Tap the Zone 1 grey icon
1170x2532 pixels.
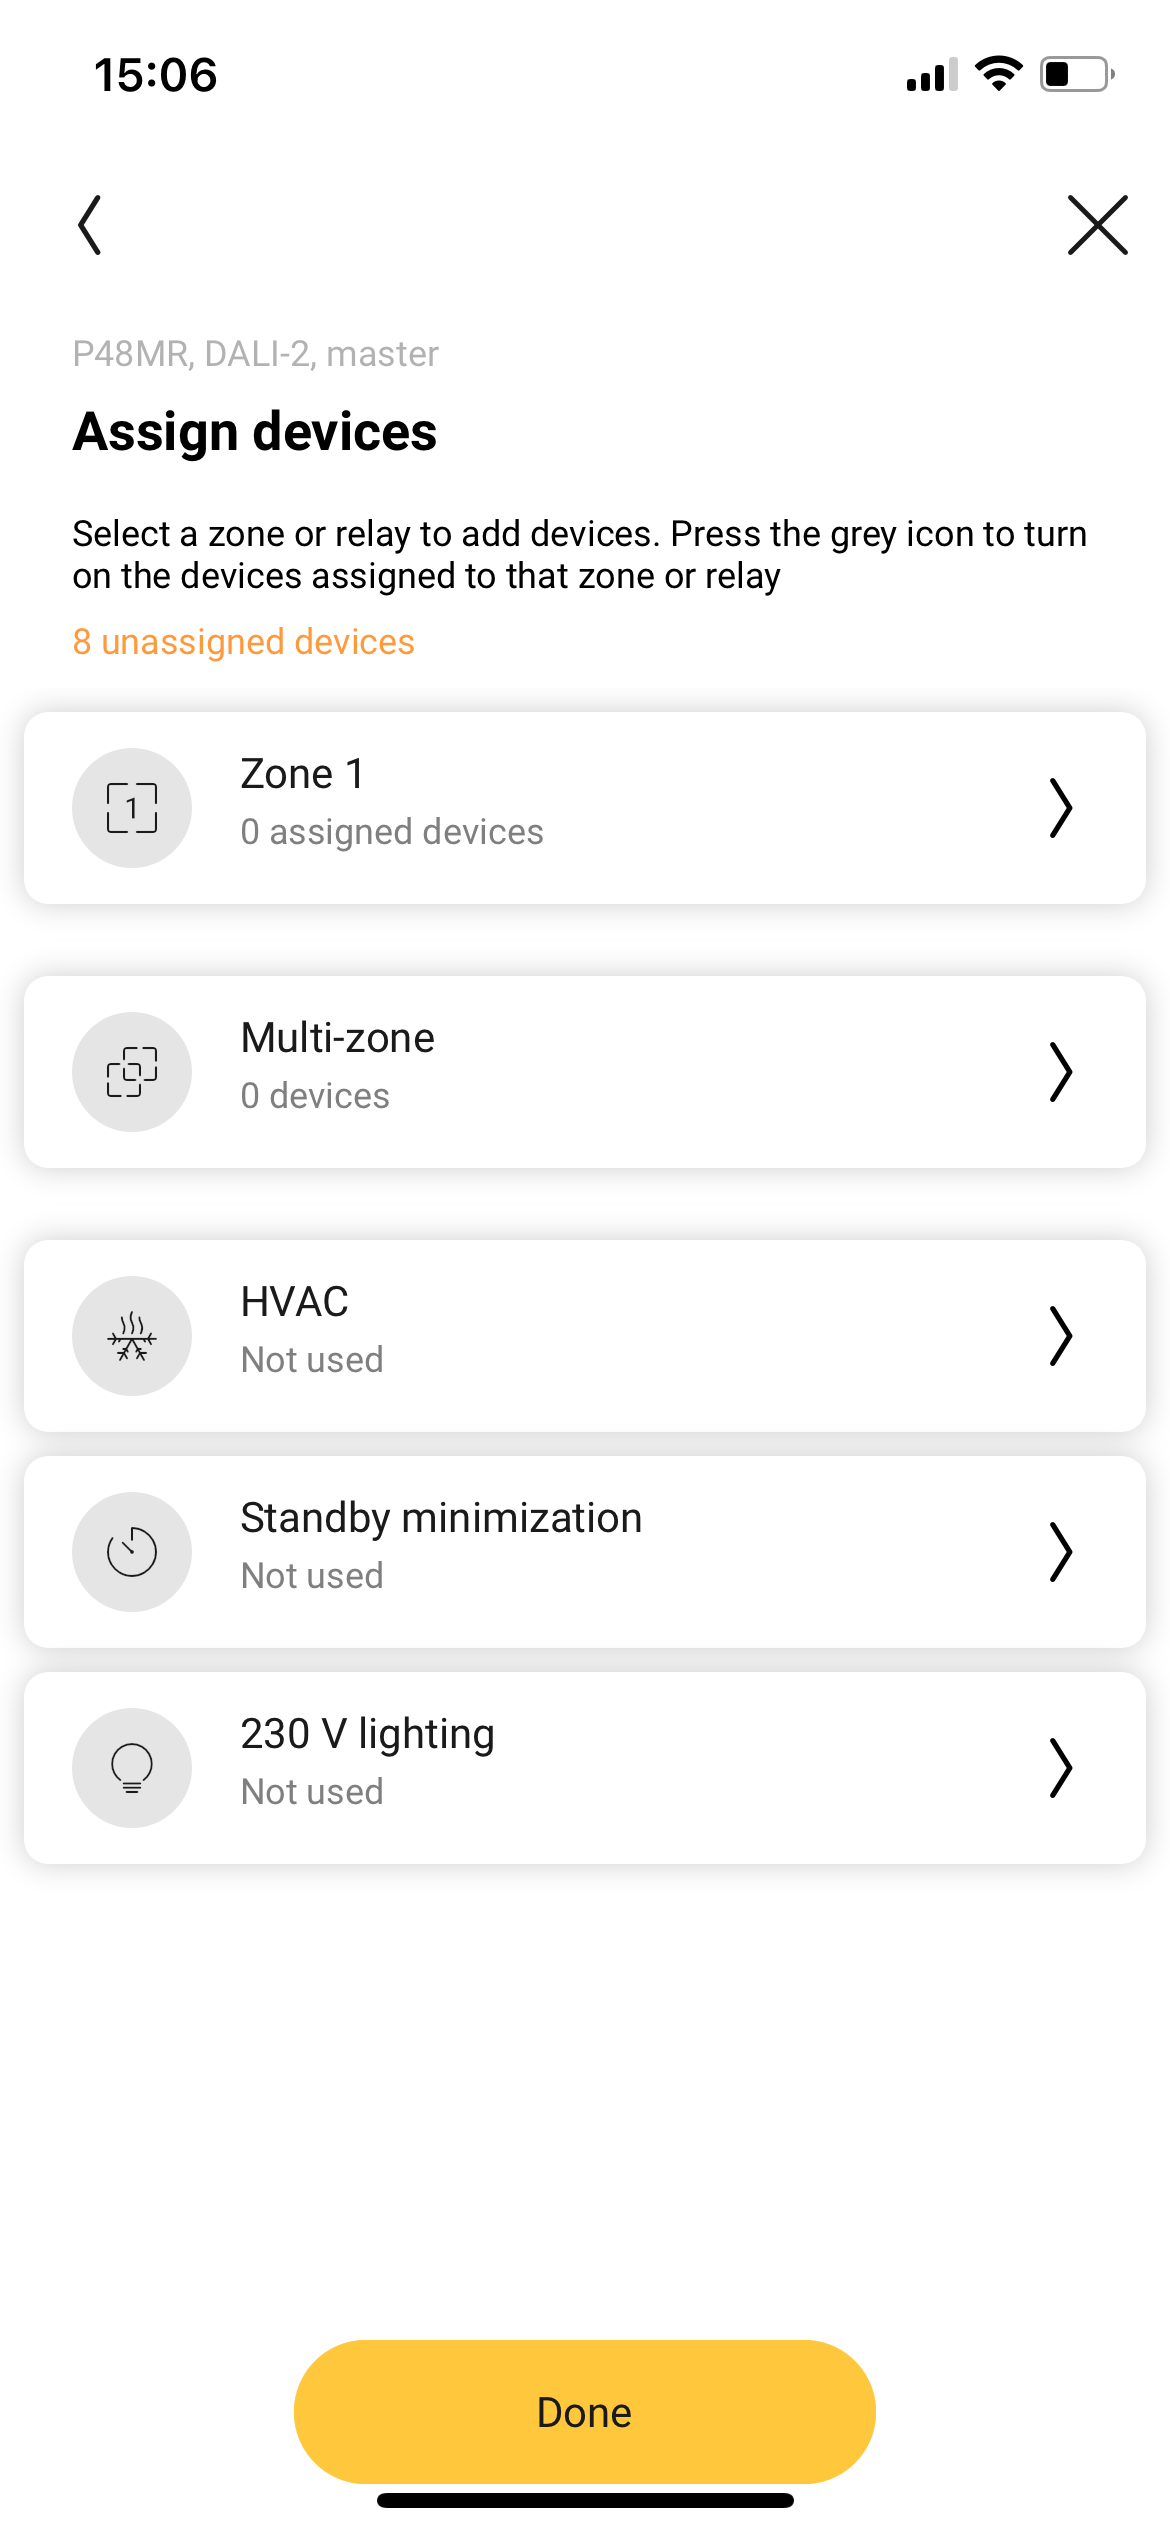tap(132, 808)
